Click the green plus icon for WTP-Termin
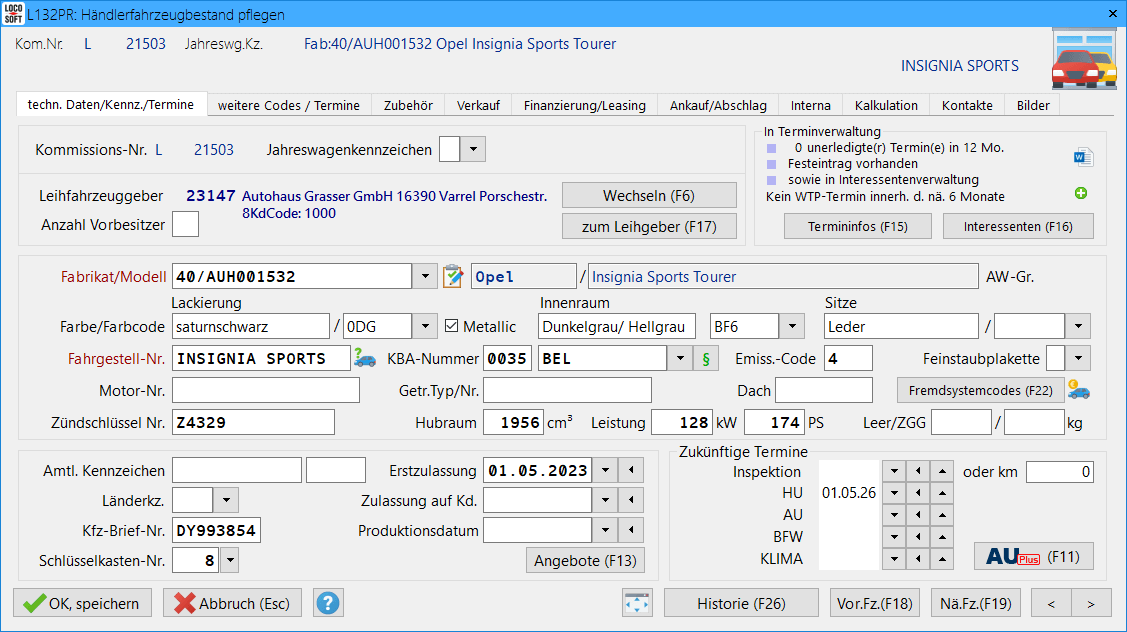The height and width of the screenshot is (632, 1127). (x=1081, y=194)
